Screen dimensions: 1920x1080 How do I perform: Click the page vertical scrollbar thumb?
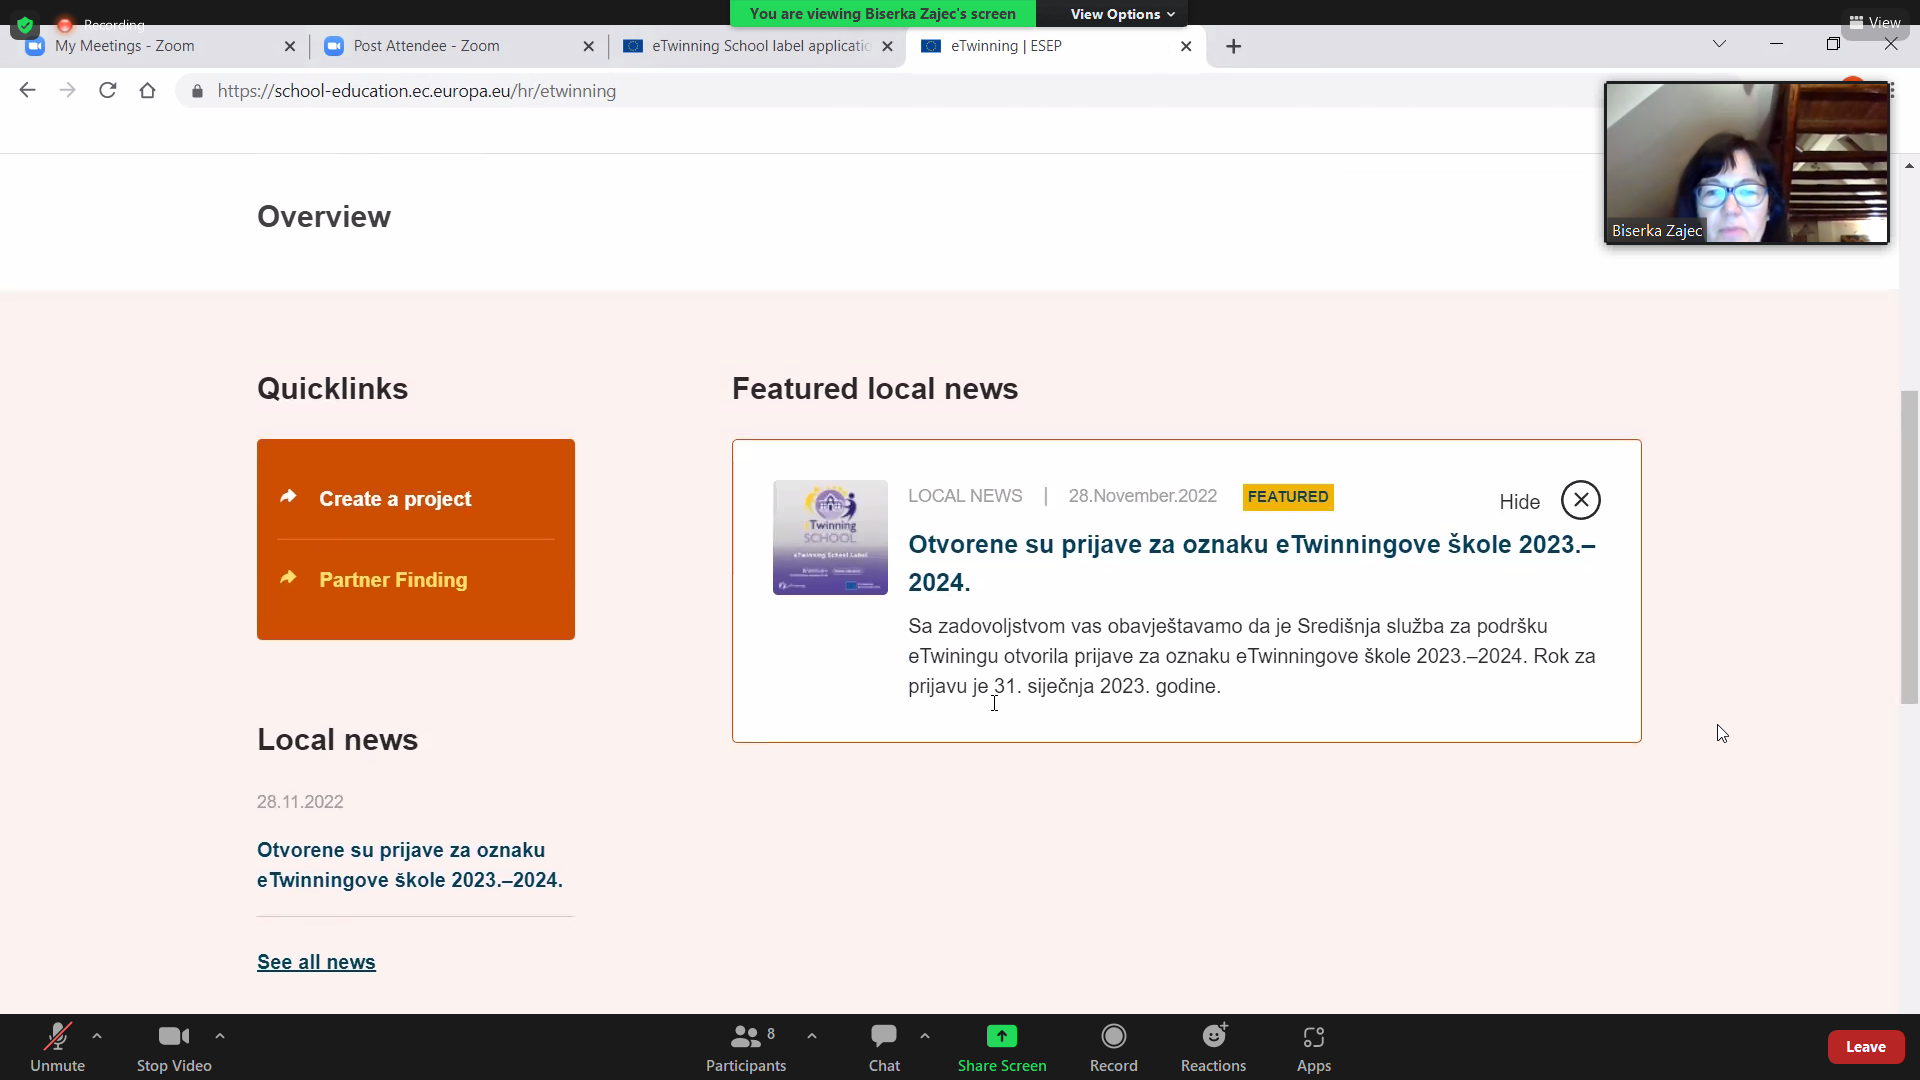click(1909, 547)
